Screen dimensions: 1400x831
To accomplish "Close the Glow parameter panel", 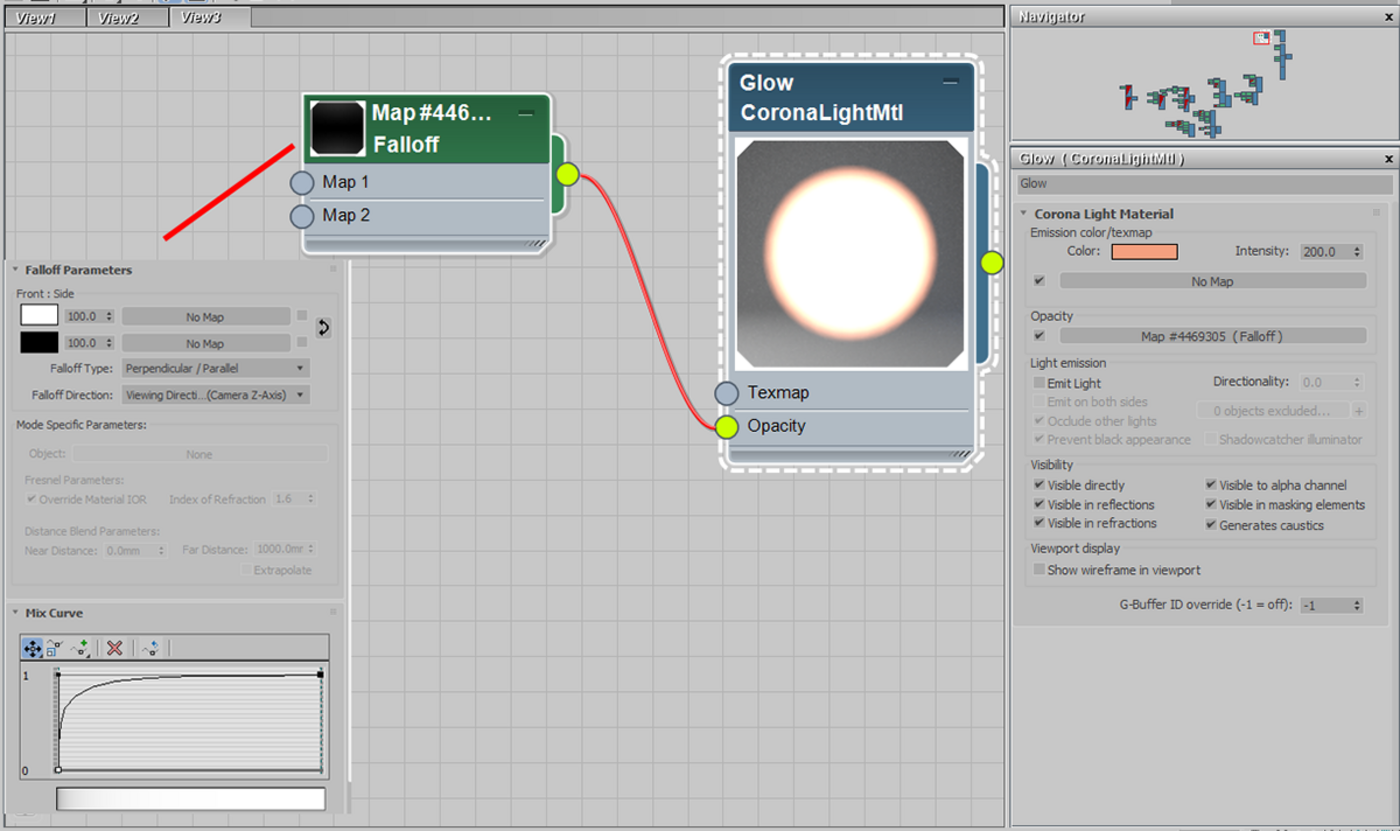I will point(1389,159).
